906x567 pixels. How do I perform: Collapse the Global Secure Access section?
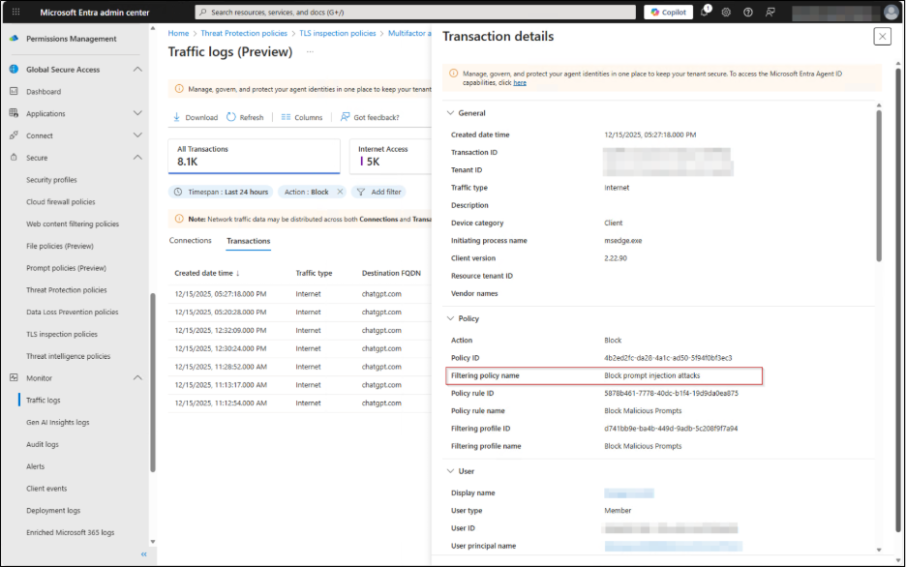pyautogui.click(x=138, y=69)
